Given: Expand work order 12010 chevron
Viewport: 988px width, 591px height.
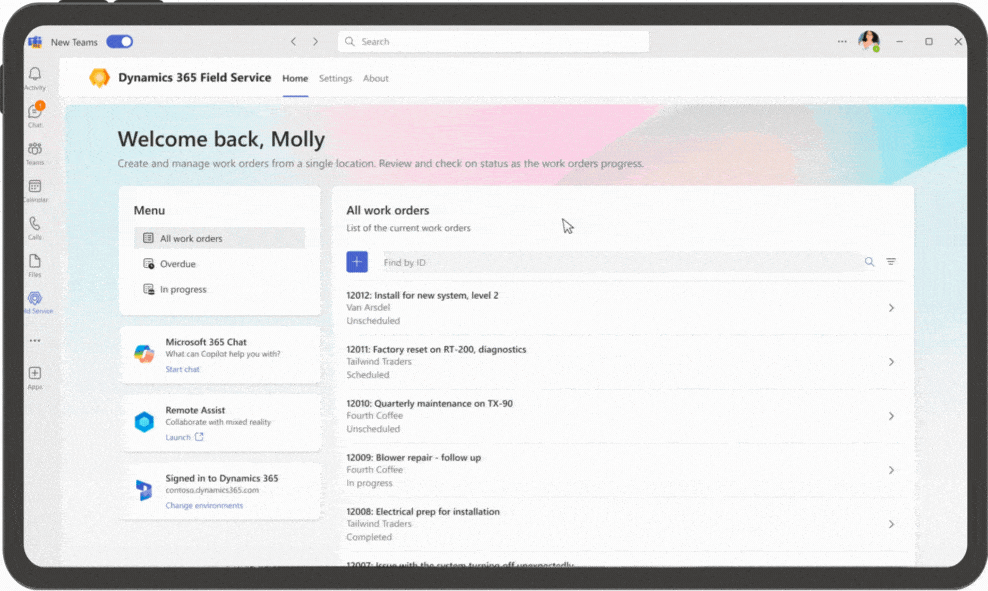Looking at the screenshot, I should [891, 416].
